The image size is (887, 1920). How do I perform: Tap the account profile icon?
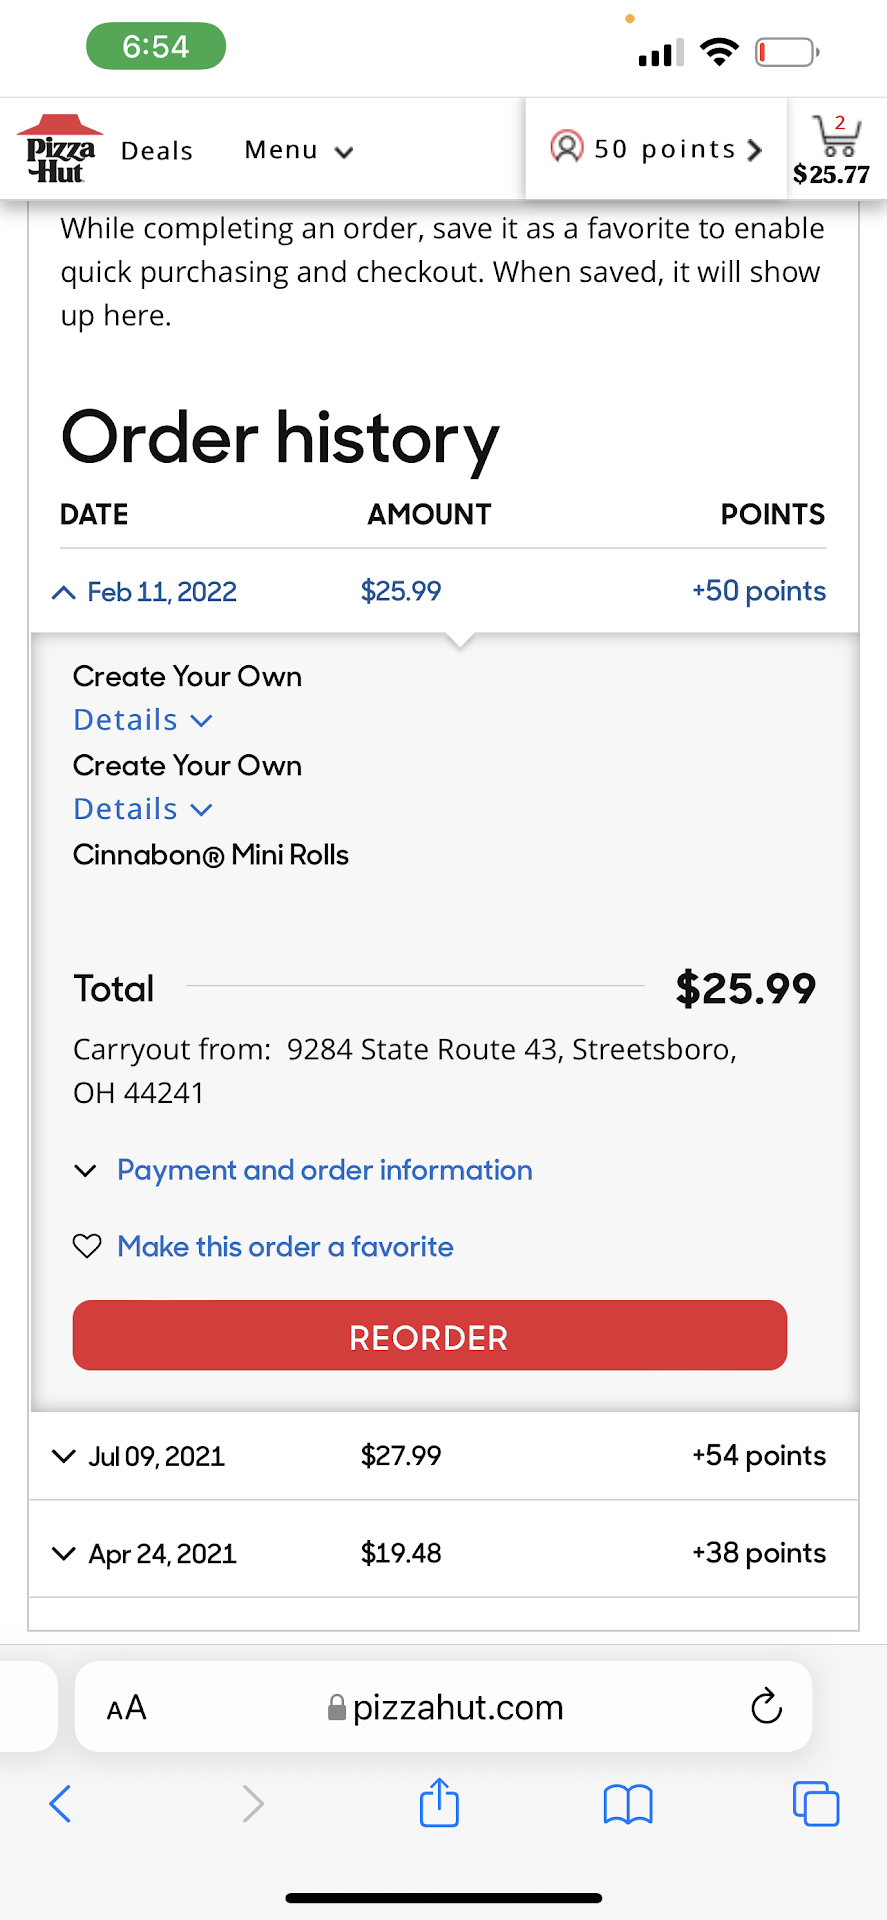click(x=566, y=148)
